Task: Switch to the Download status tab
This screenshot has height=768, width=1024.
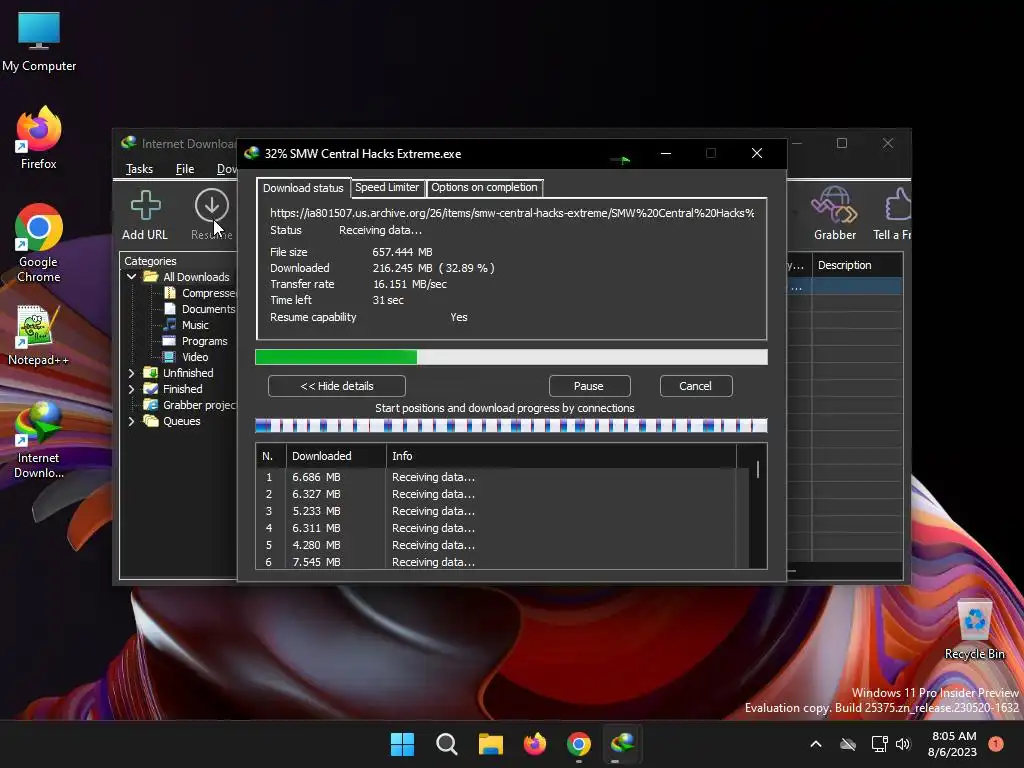Action: tap(303, 188)
